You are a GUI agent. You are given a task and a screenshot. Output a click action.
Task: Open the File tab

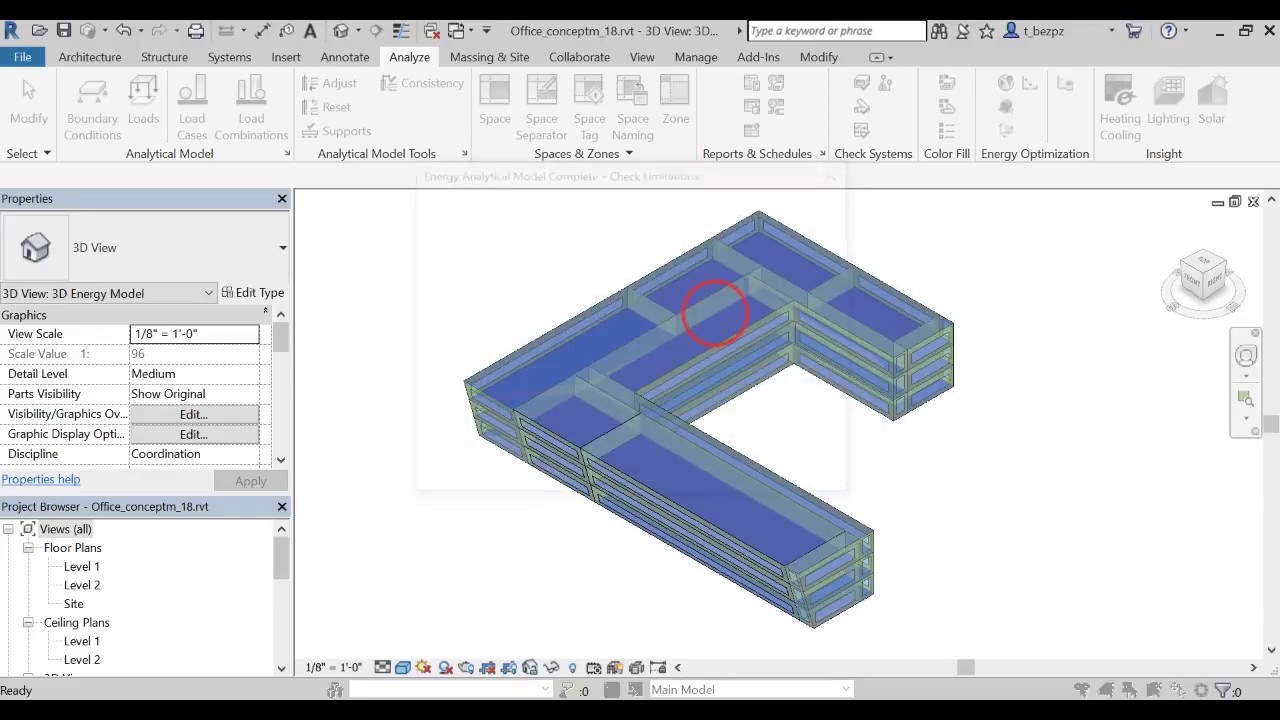coord(22,57)
